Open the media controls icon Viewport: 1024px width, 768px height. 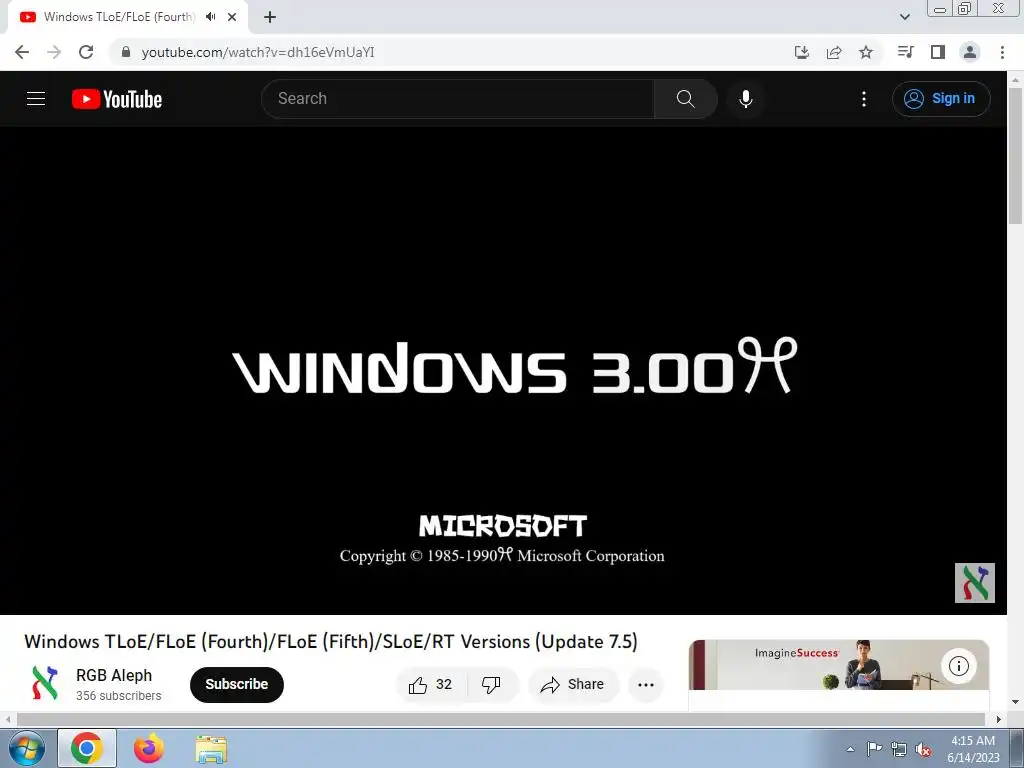pos(905,52)
